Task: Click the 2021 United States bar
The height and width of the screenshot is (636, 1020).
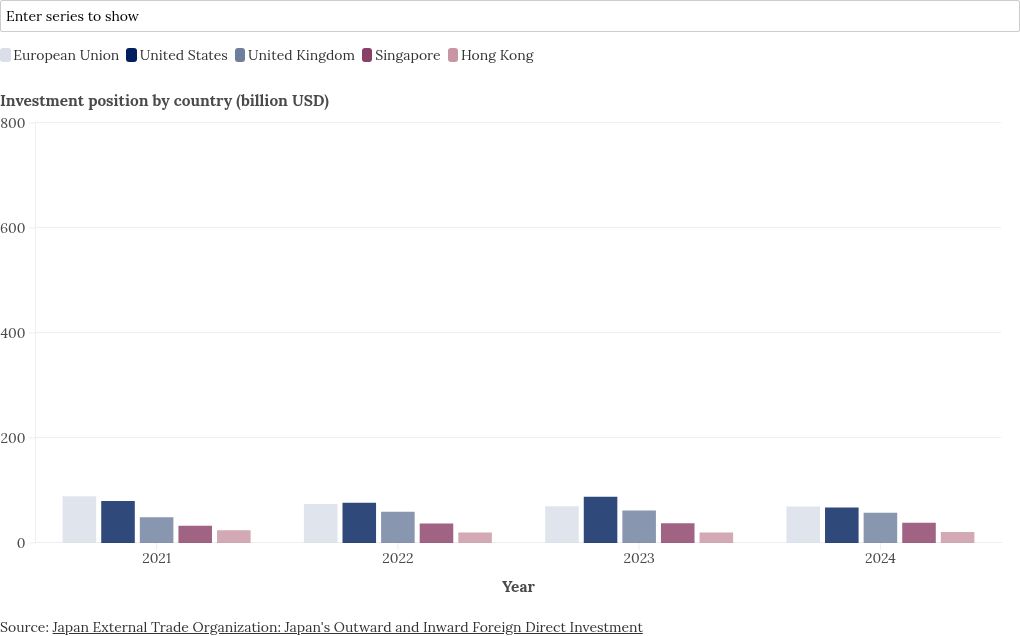Action: [x=118, y=522]
